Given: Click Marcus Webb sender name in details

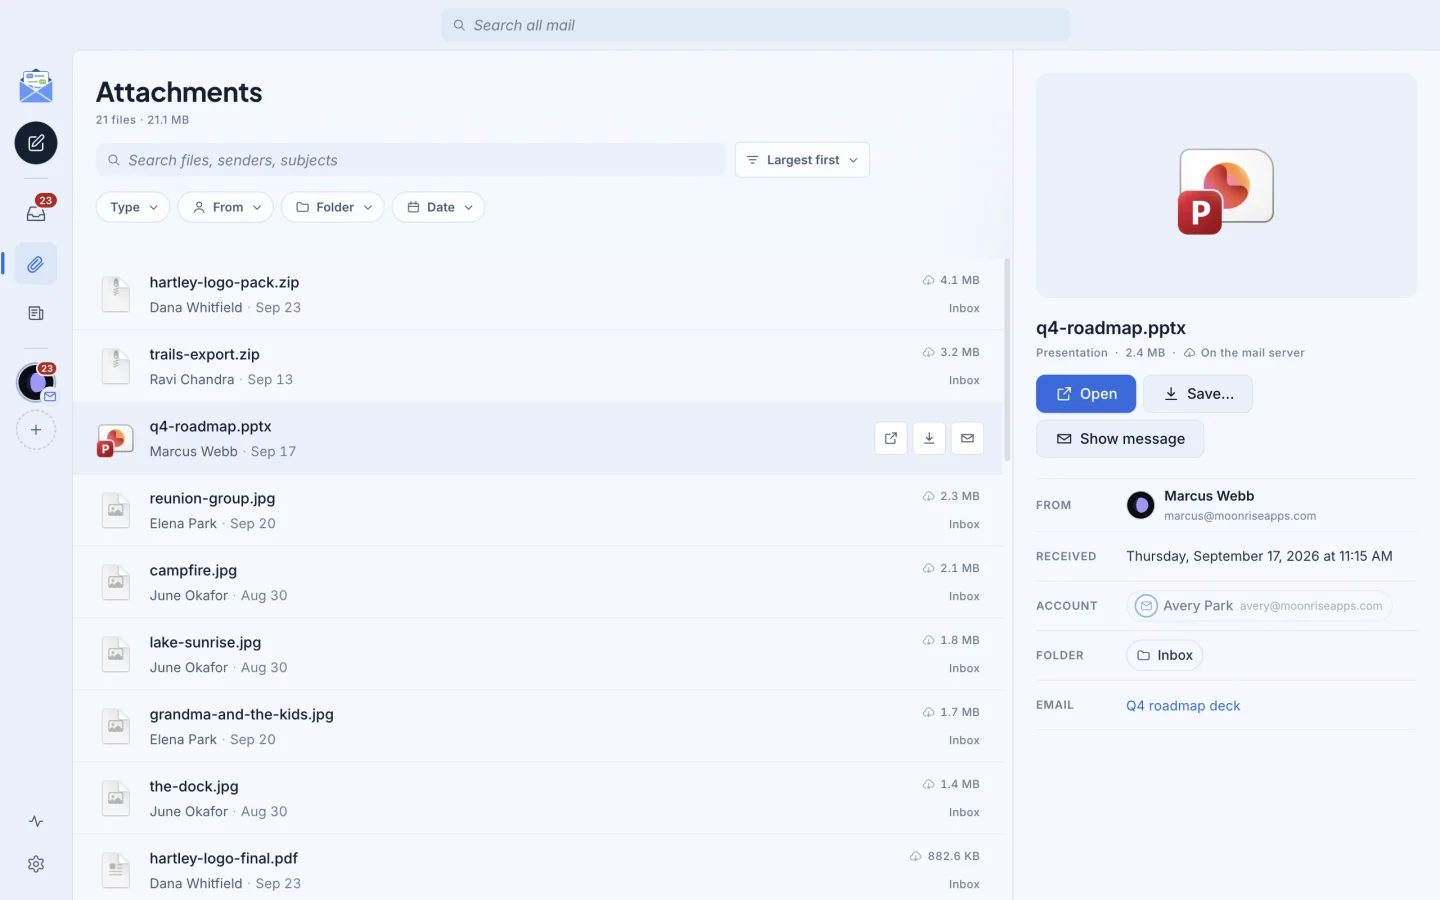Looking at the screenshot, I should coord(1209,496).
